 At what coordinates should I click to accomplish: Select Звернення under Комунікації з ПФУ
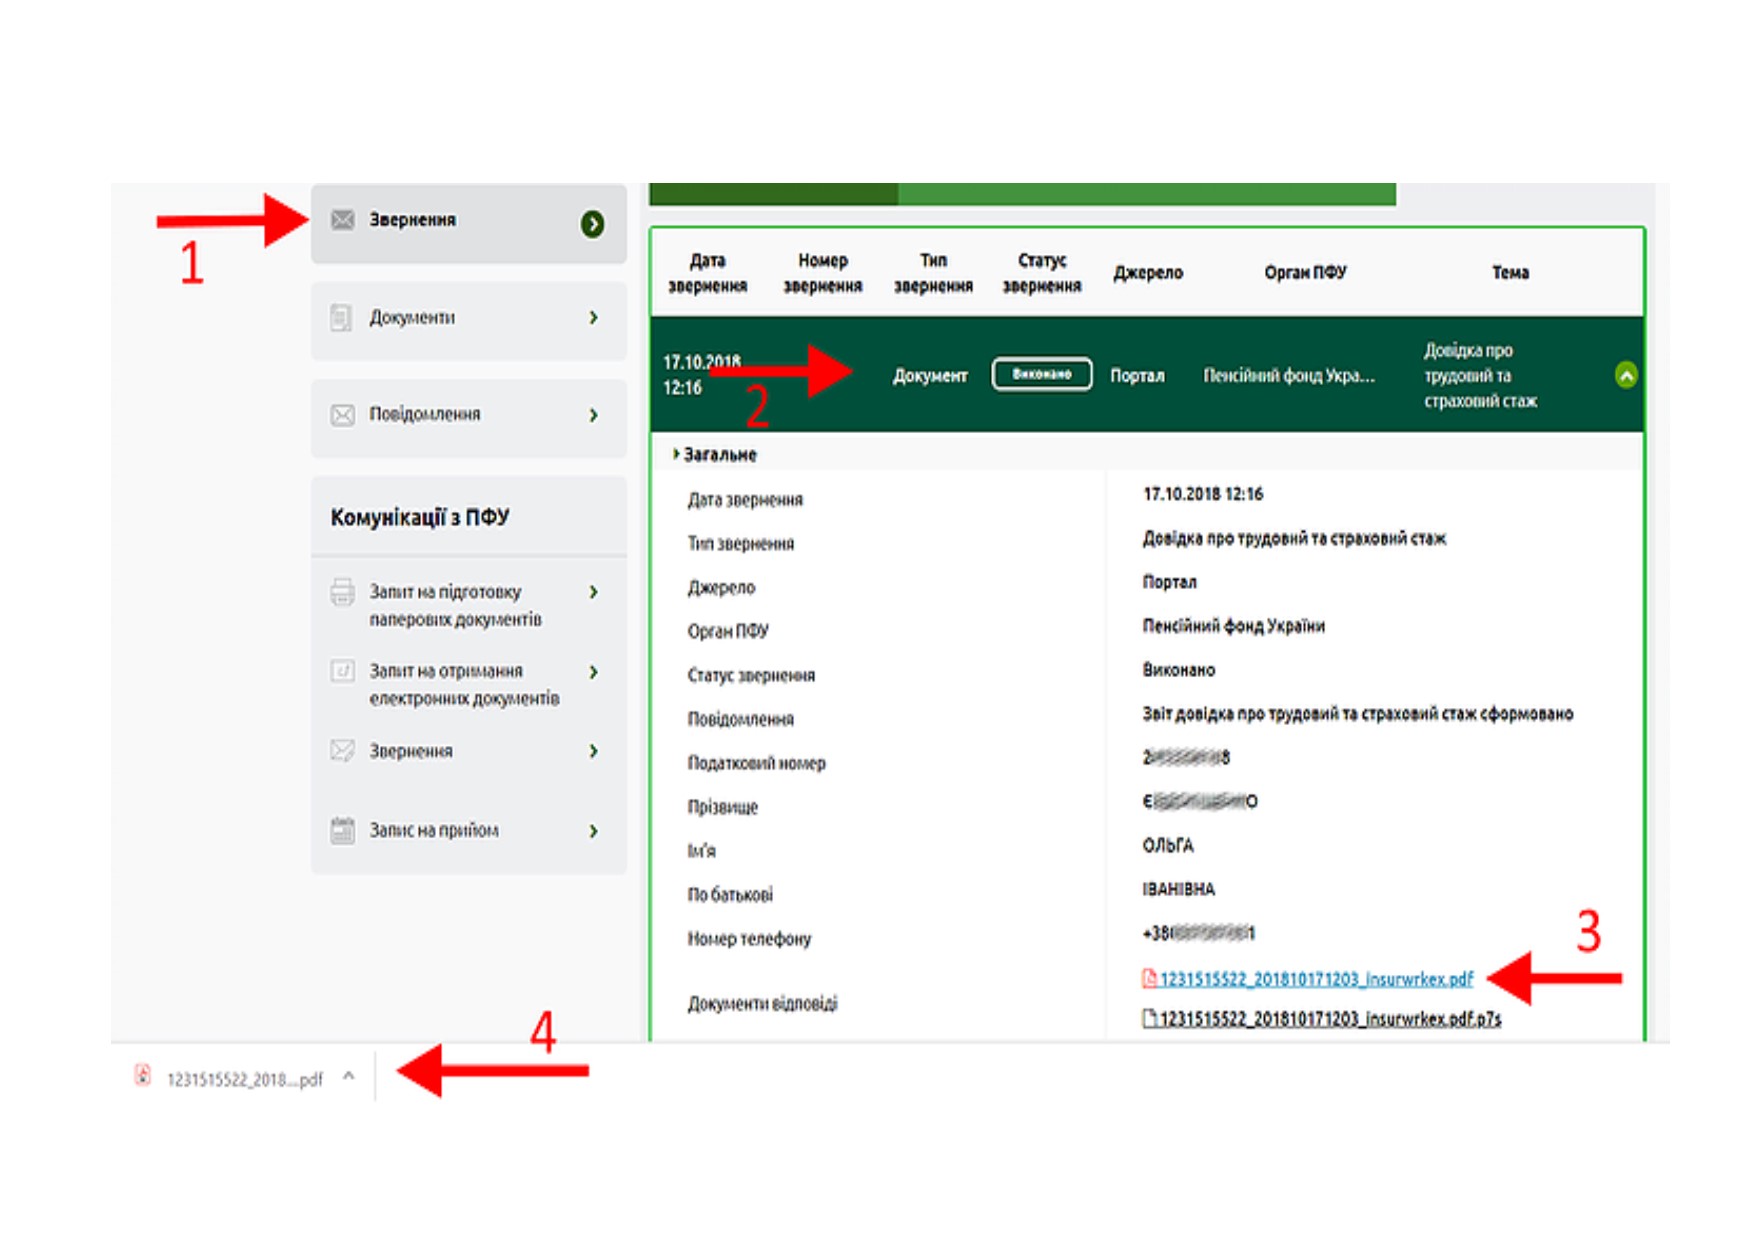click(411, 751)
